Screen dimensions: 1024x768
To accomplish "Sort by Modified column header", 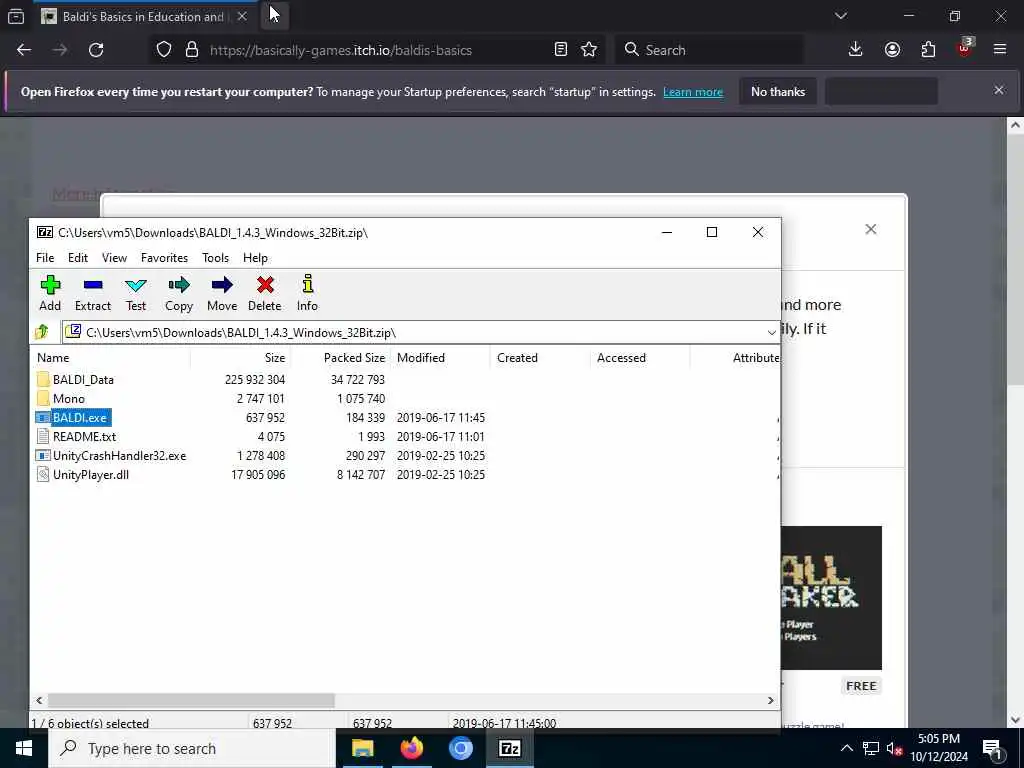I will [x=440, y=358].
